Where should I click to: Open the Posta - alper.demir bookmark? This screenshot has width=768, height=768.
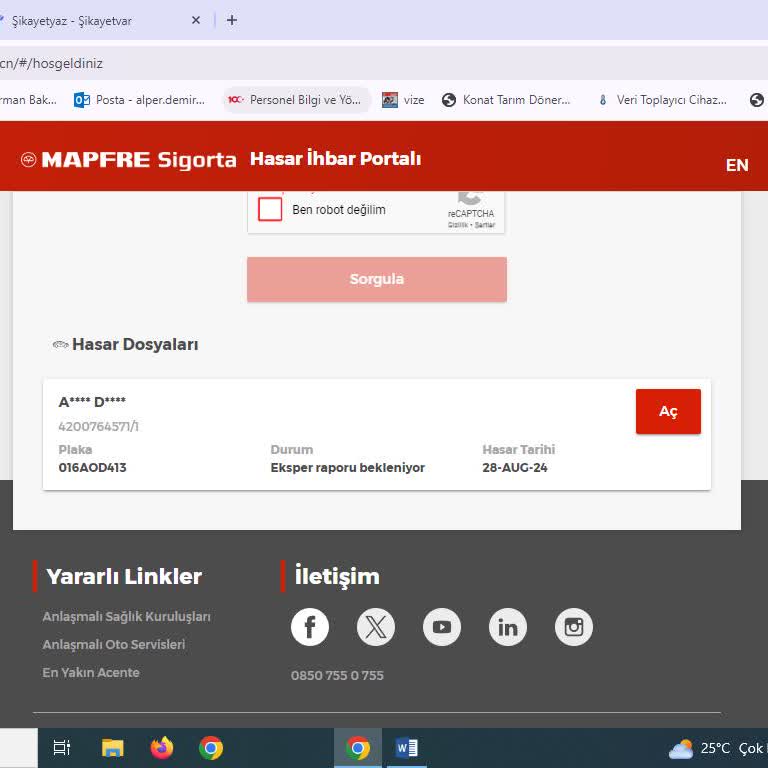140,100
